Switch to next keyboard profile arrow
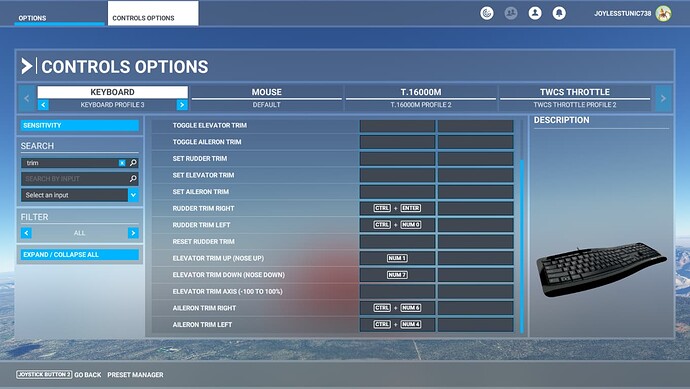 coord(182,105)
